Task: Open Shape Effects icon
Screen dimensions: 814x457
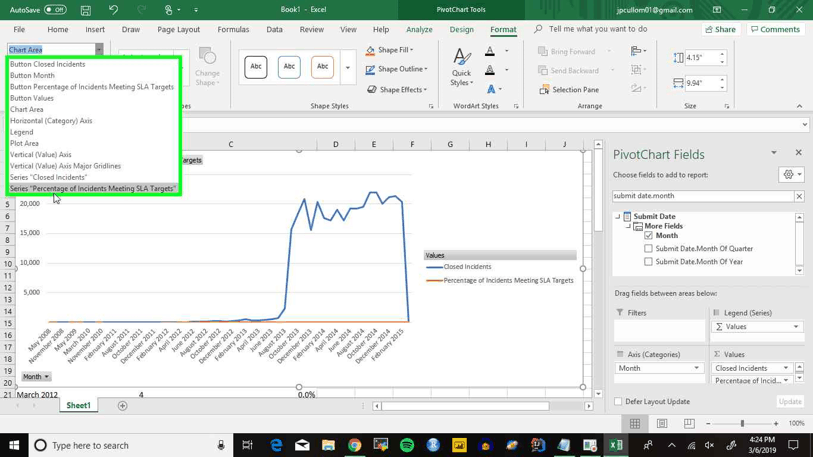Action: pyautogui.click(x=372, y=89)
